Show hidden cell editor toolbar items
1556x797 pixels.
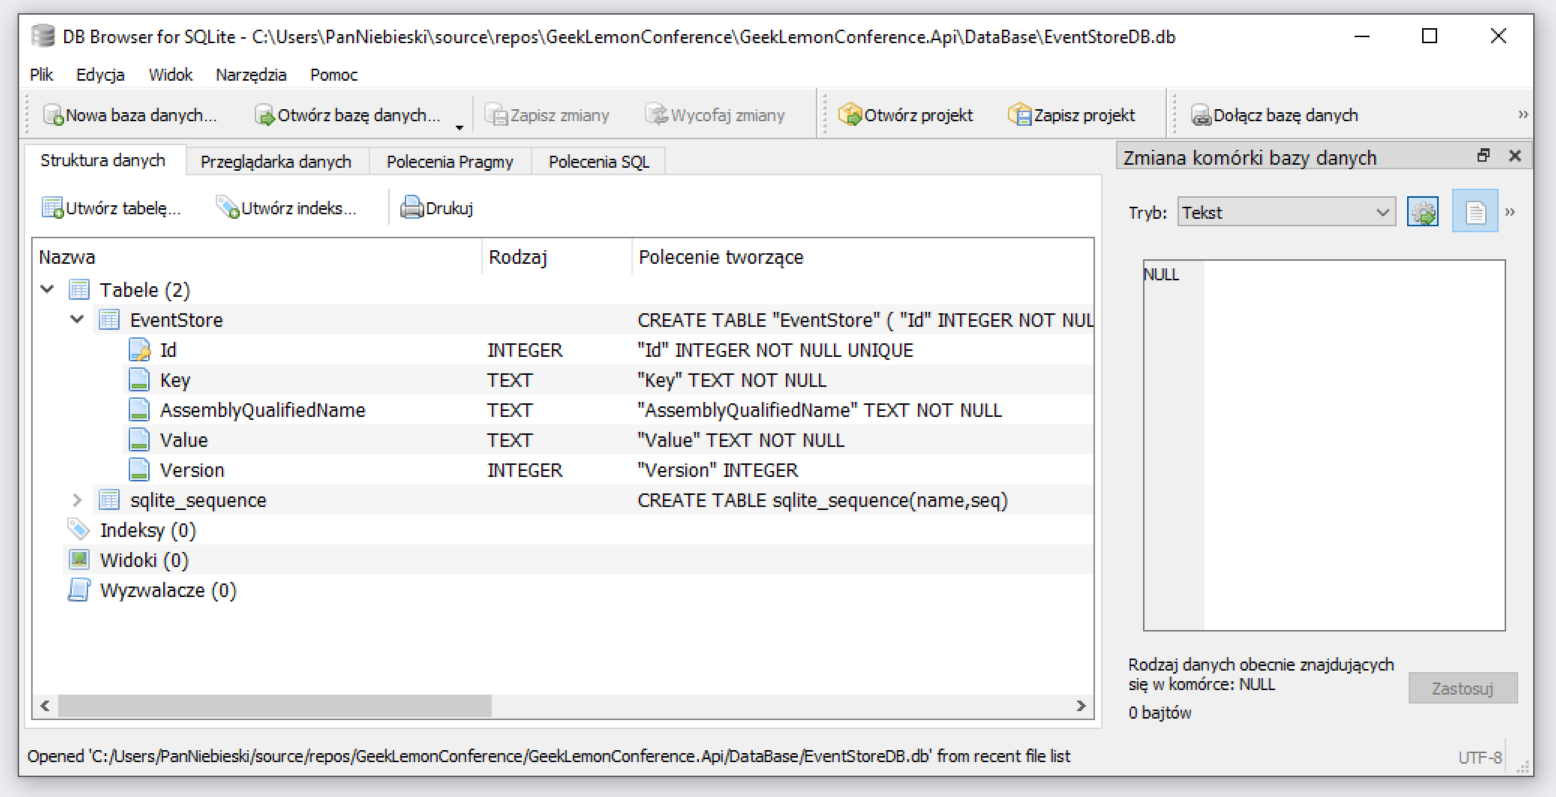1510,212
